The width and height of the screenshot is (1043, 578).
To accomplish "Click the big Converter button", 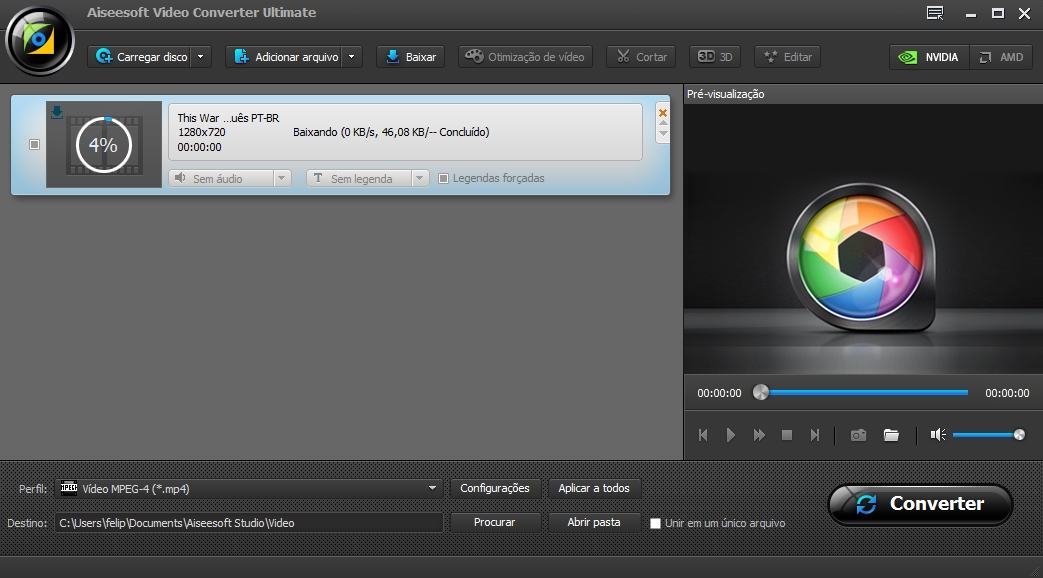I will tap(921, 504).
